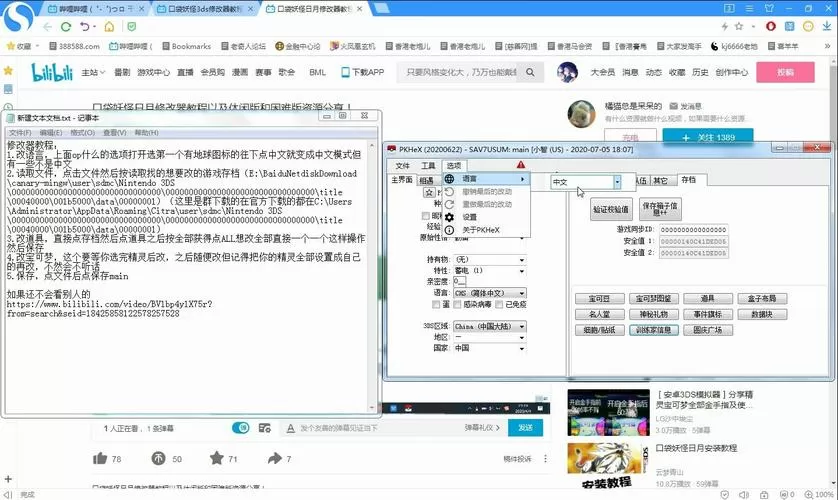The image size is (838, 500).
Task: Click the 神秘礼物 button
Action: [x=653, y=315]
